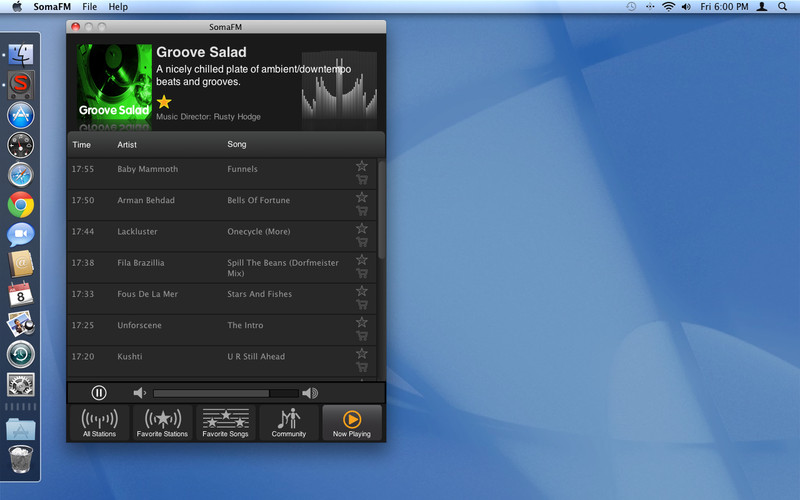800x500 pixels.
Task: Launch Safari from the dock
Action: point(21,175)
